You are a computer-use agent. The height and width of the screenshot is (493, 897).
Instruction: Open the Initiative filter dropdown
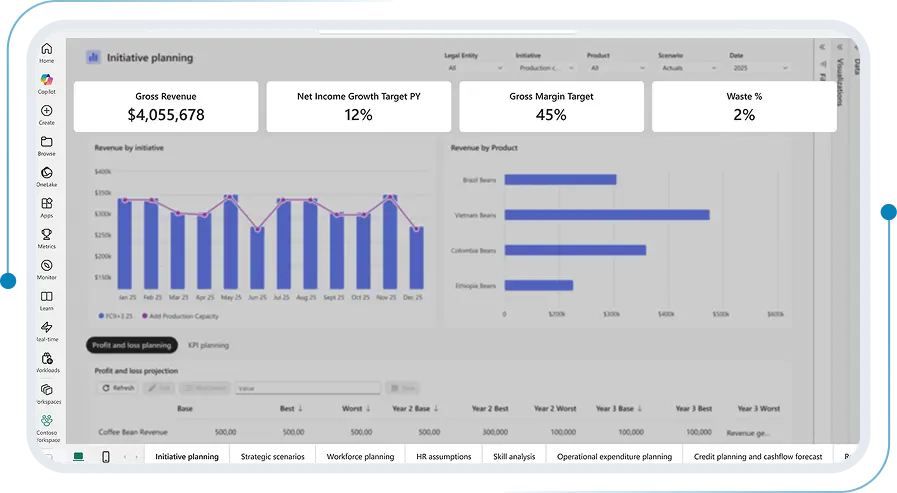coord(546,68)
